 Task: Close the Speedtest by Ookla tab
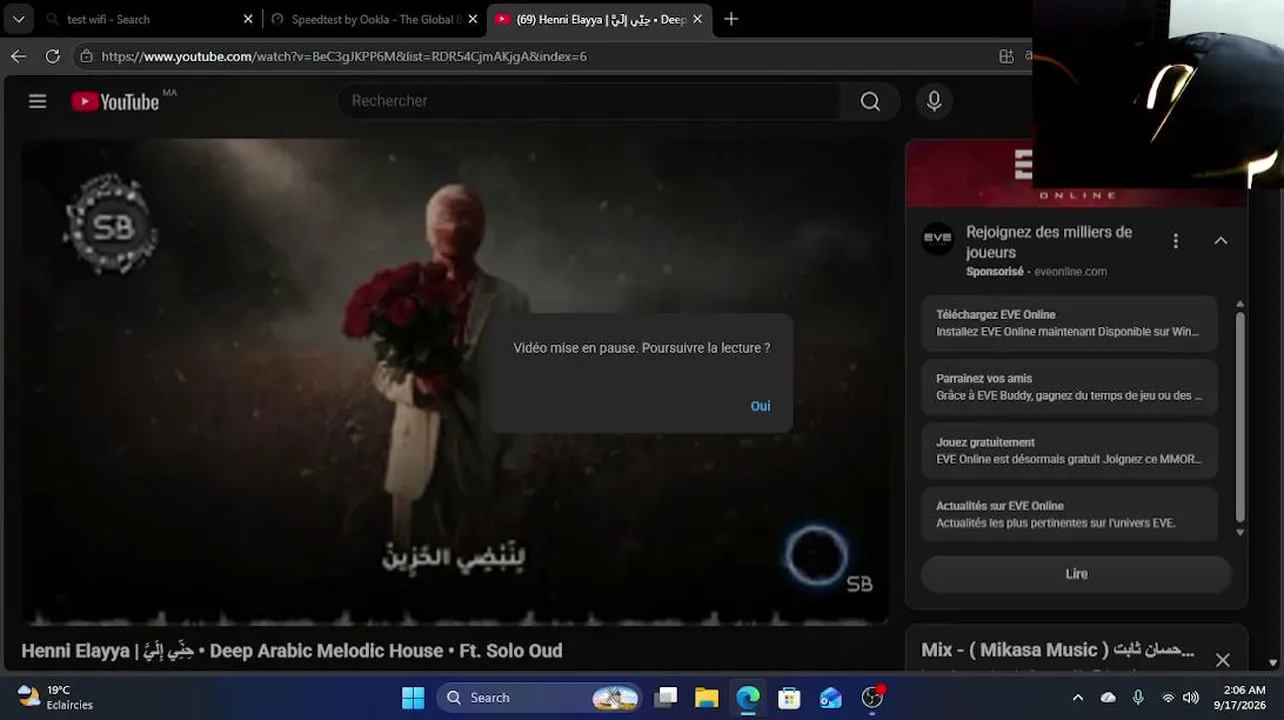click(x=473, y=19)
